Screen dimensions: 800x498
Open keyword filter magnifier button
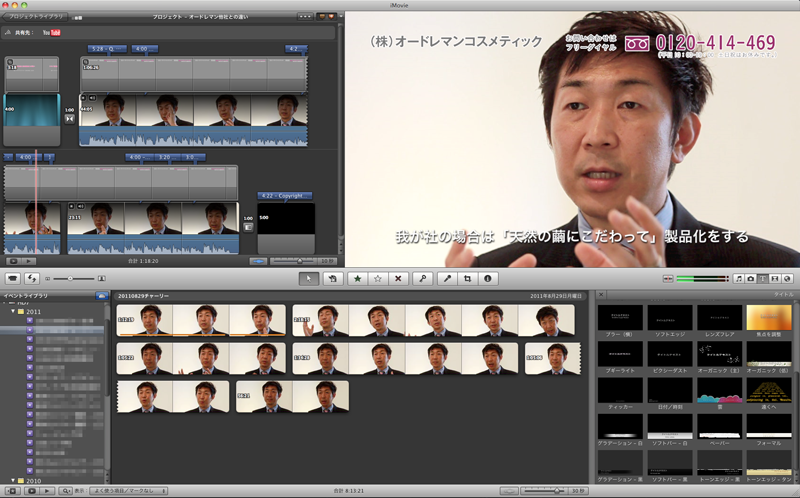coord(65,491)
